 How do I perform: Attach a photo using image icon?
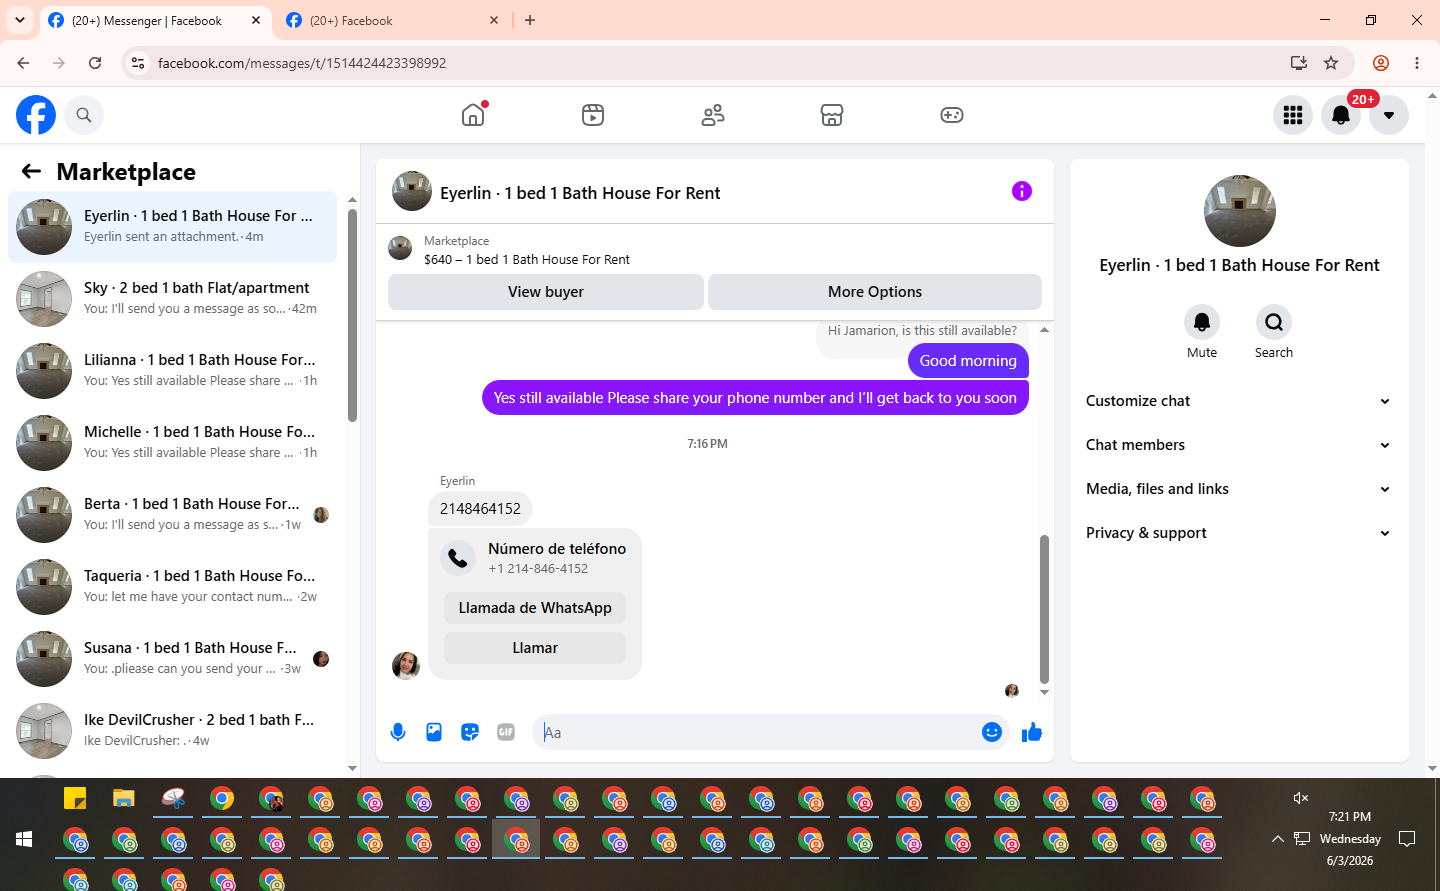pos(434,732)
